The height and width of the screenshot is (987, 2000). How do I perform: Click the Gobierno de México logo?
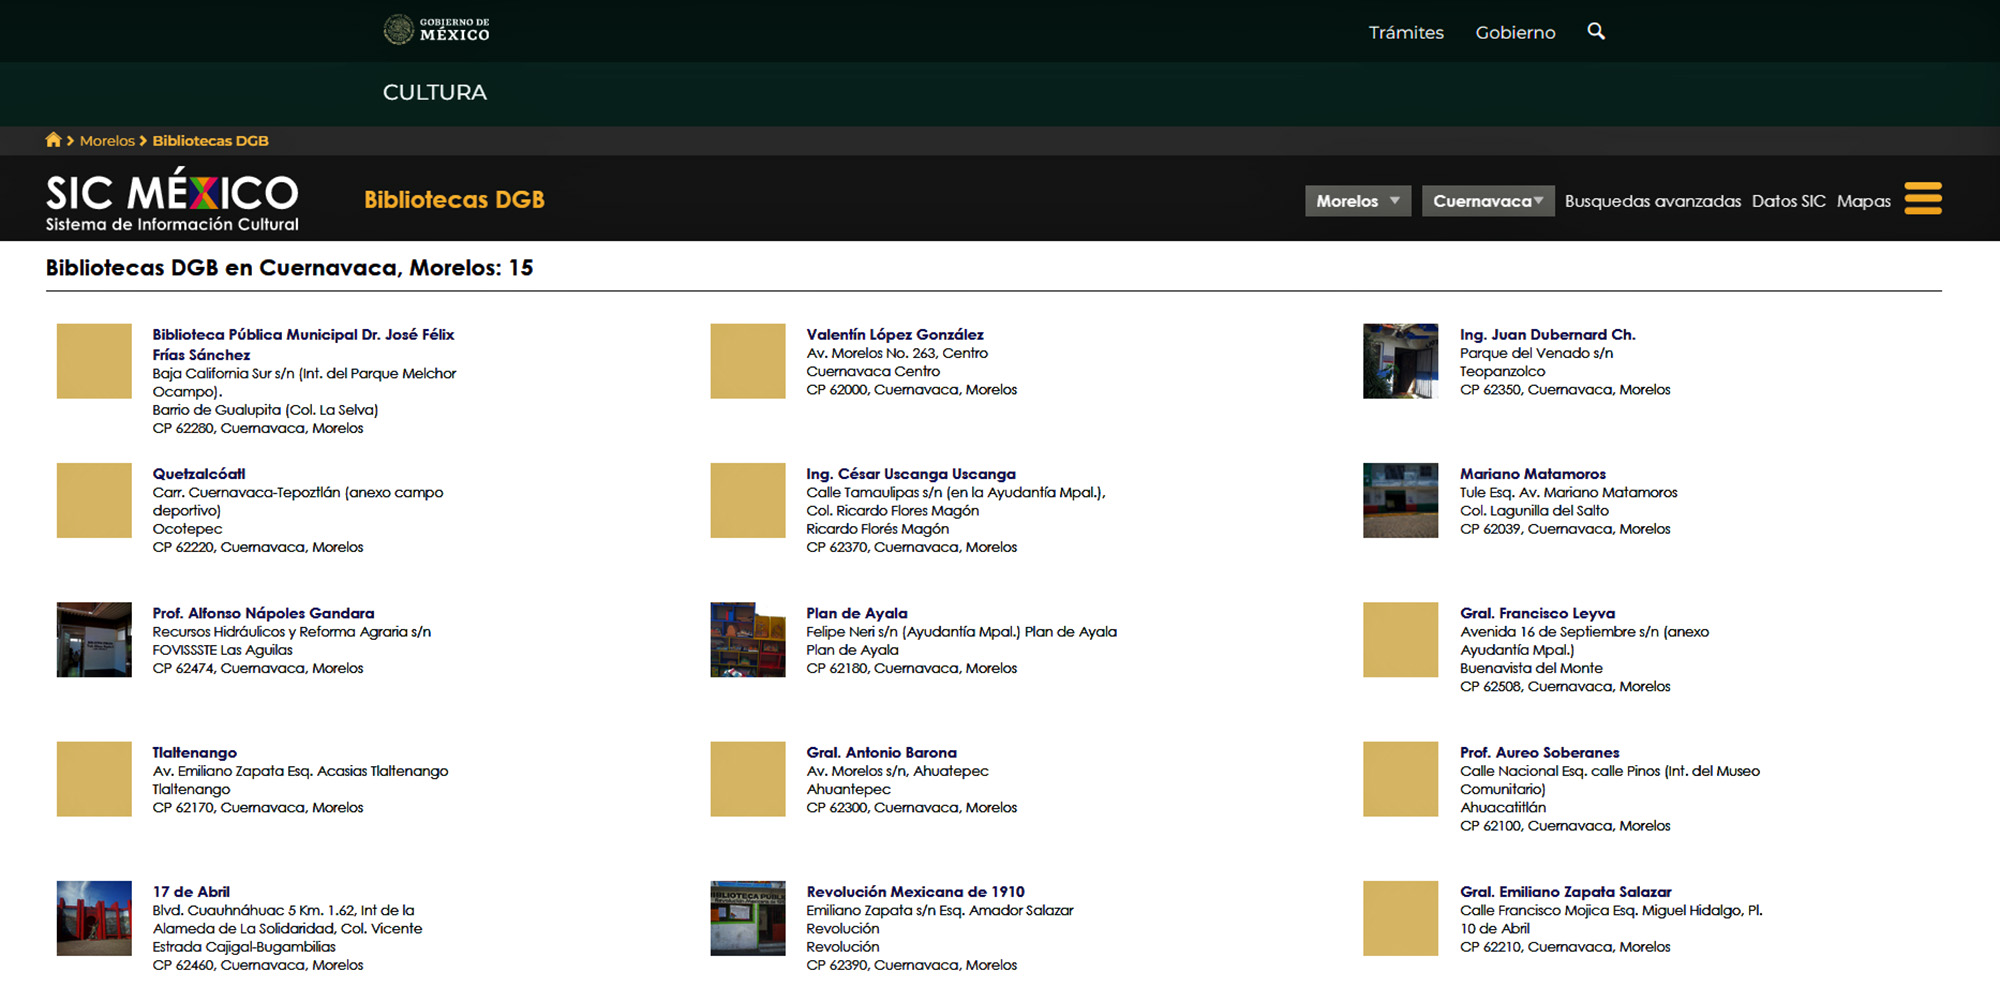point(437,30)
